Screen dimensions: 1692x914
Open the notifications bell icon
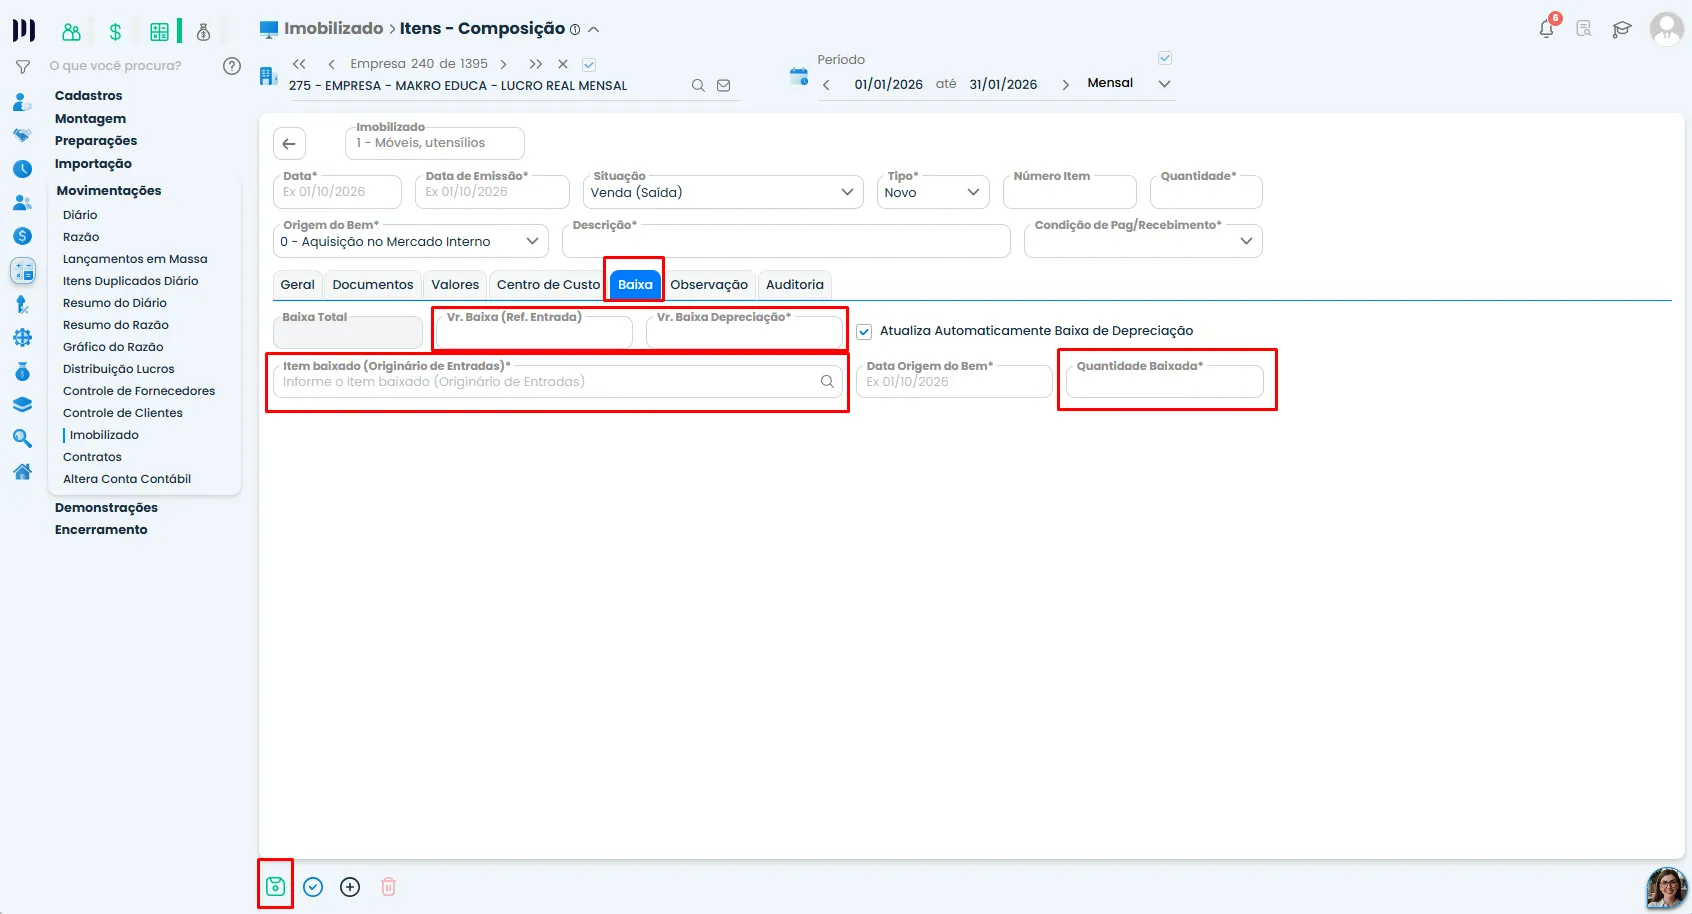coord(1547,28)
